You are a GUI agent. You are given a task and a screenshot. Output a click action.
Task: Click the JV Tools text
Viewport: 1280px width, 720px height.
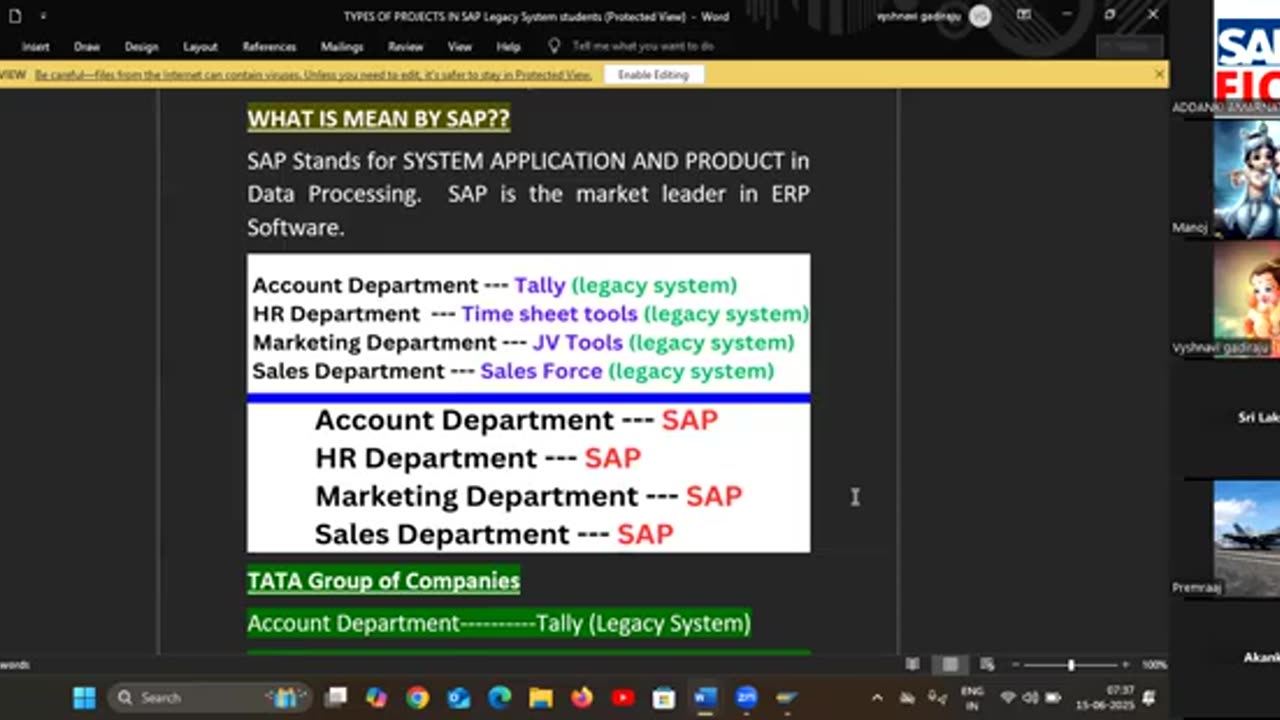(577, 343)
